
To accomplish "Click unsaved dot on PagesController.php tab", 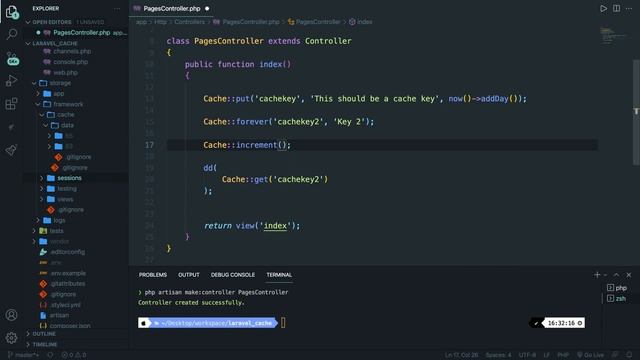I will click(207, 9).
